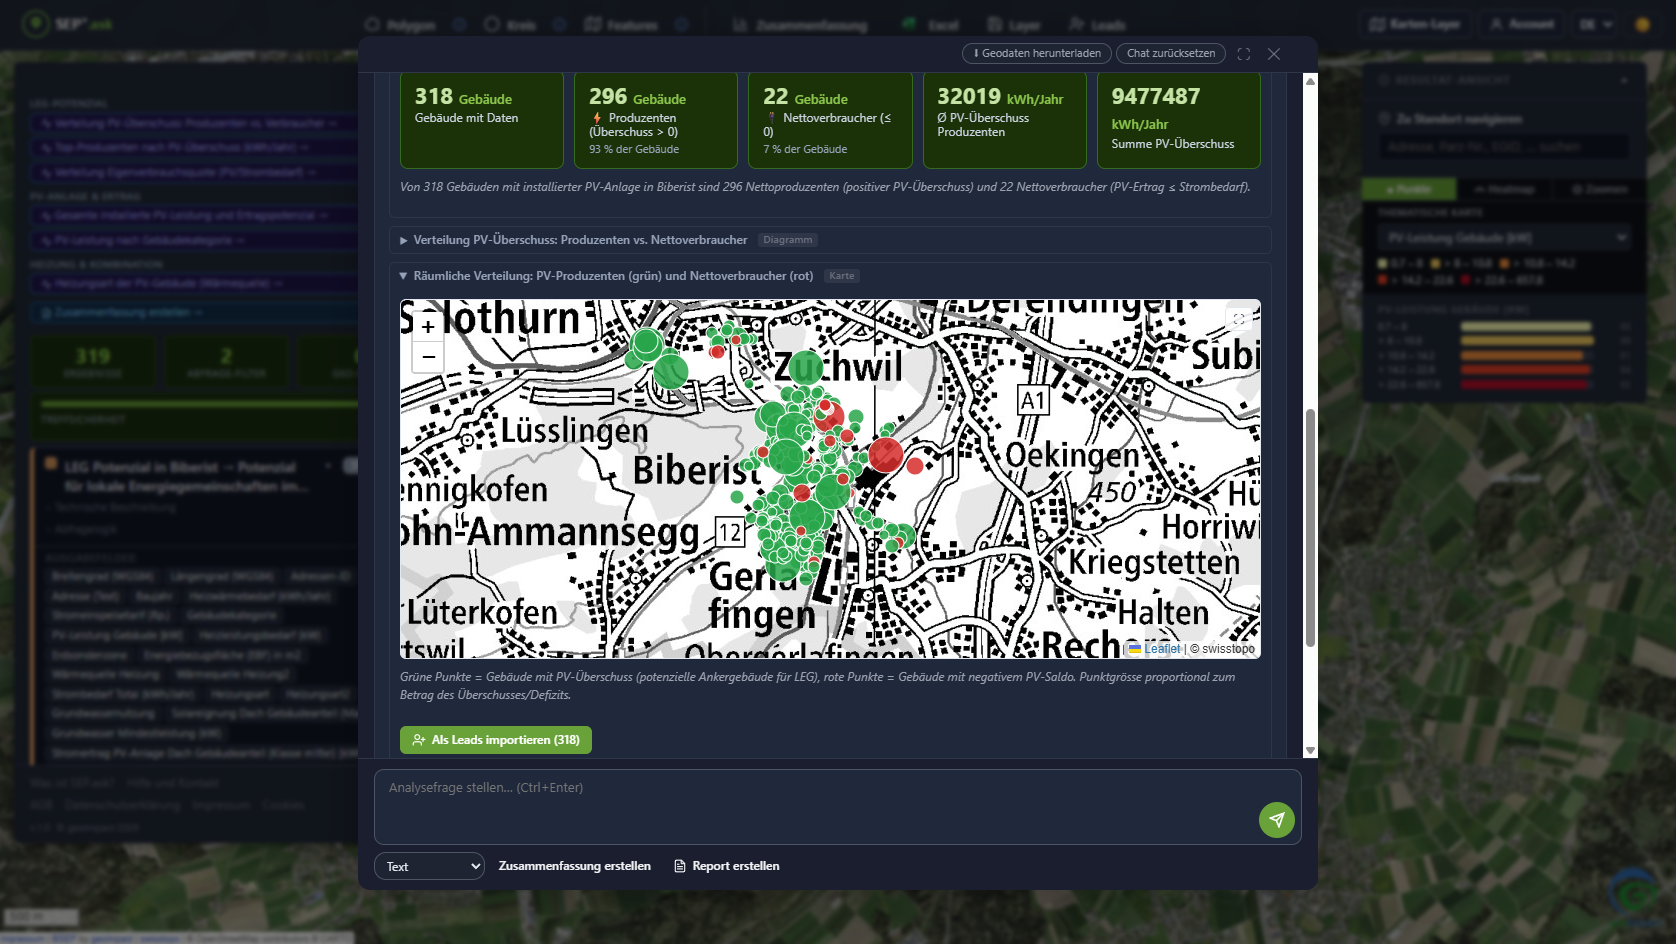Open the Features tool in toolbar

[622, 25]
